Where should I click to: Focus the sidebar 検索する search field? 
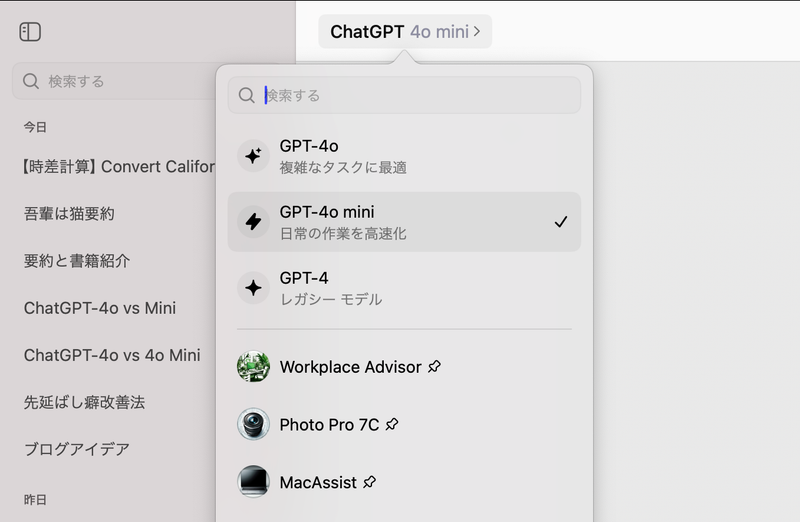tap(114, 81)
